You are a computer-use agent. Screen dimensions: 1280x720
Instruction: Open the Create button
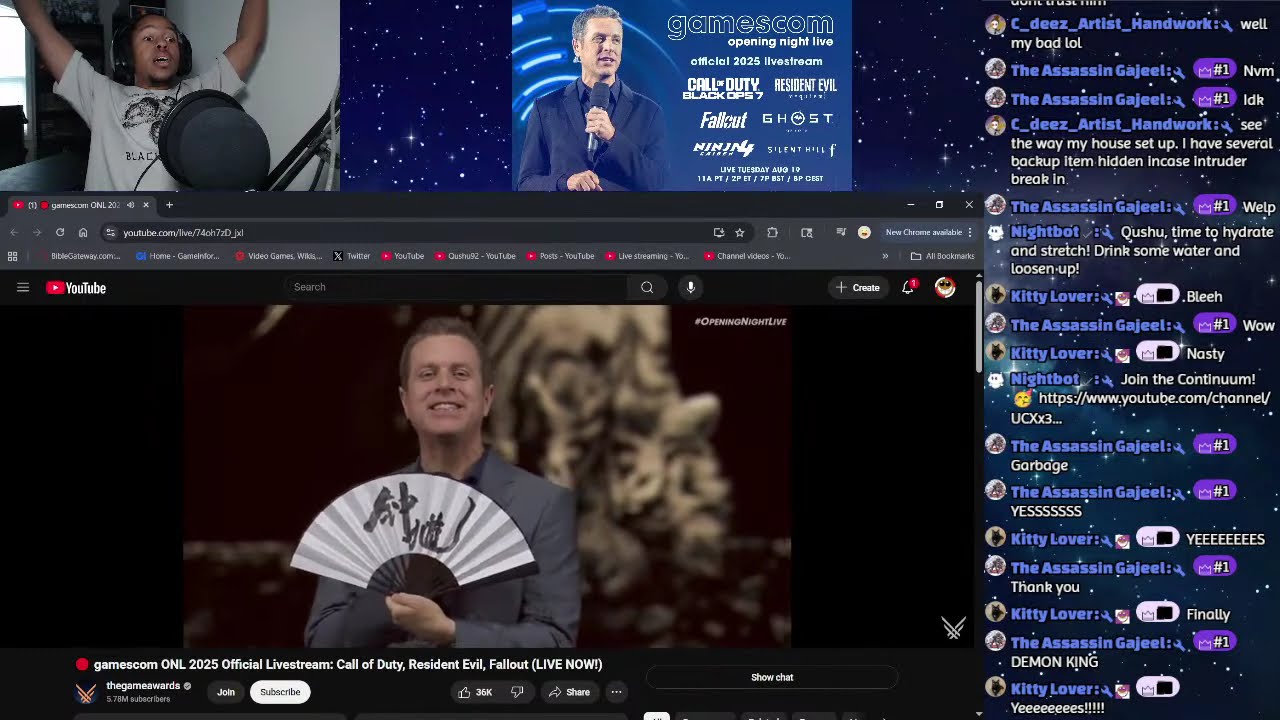tap(858, 287)
